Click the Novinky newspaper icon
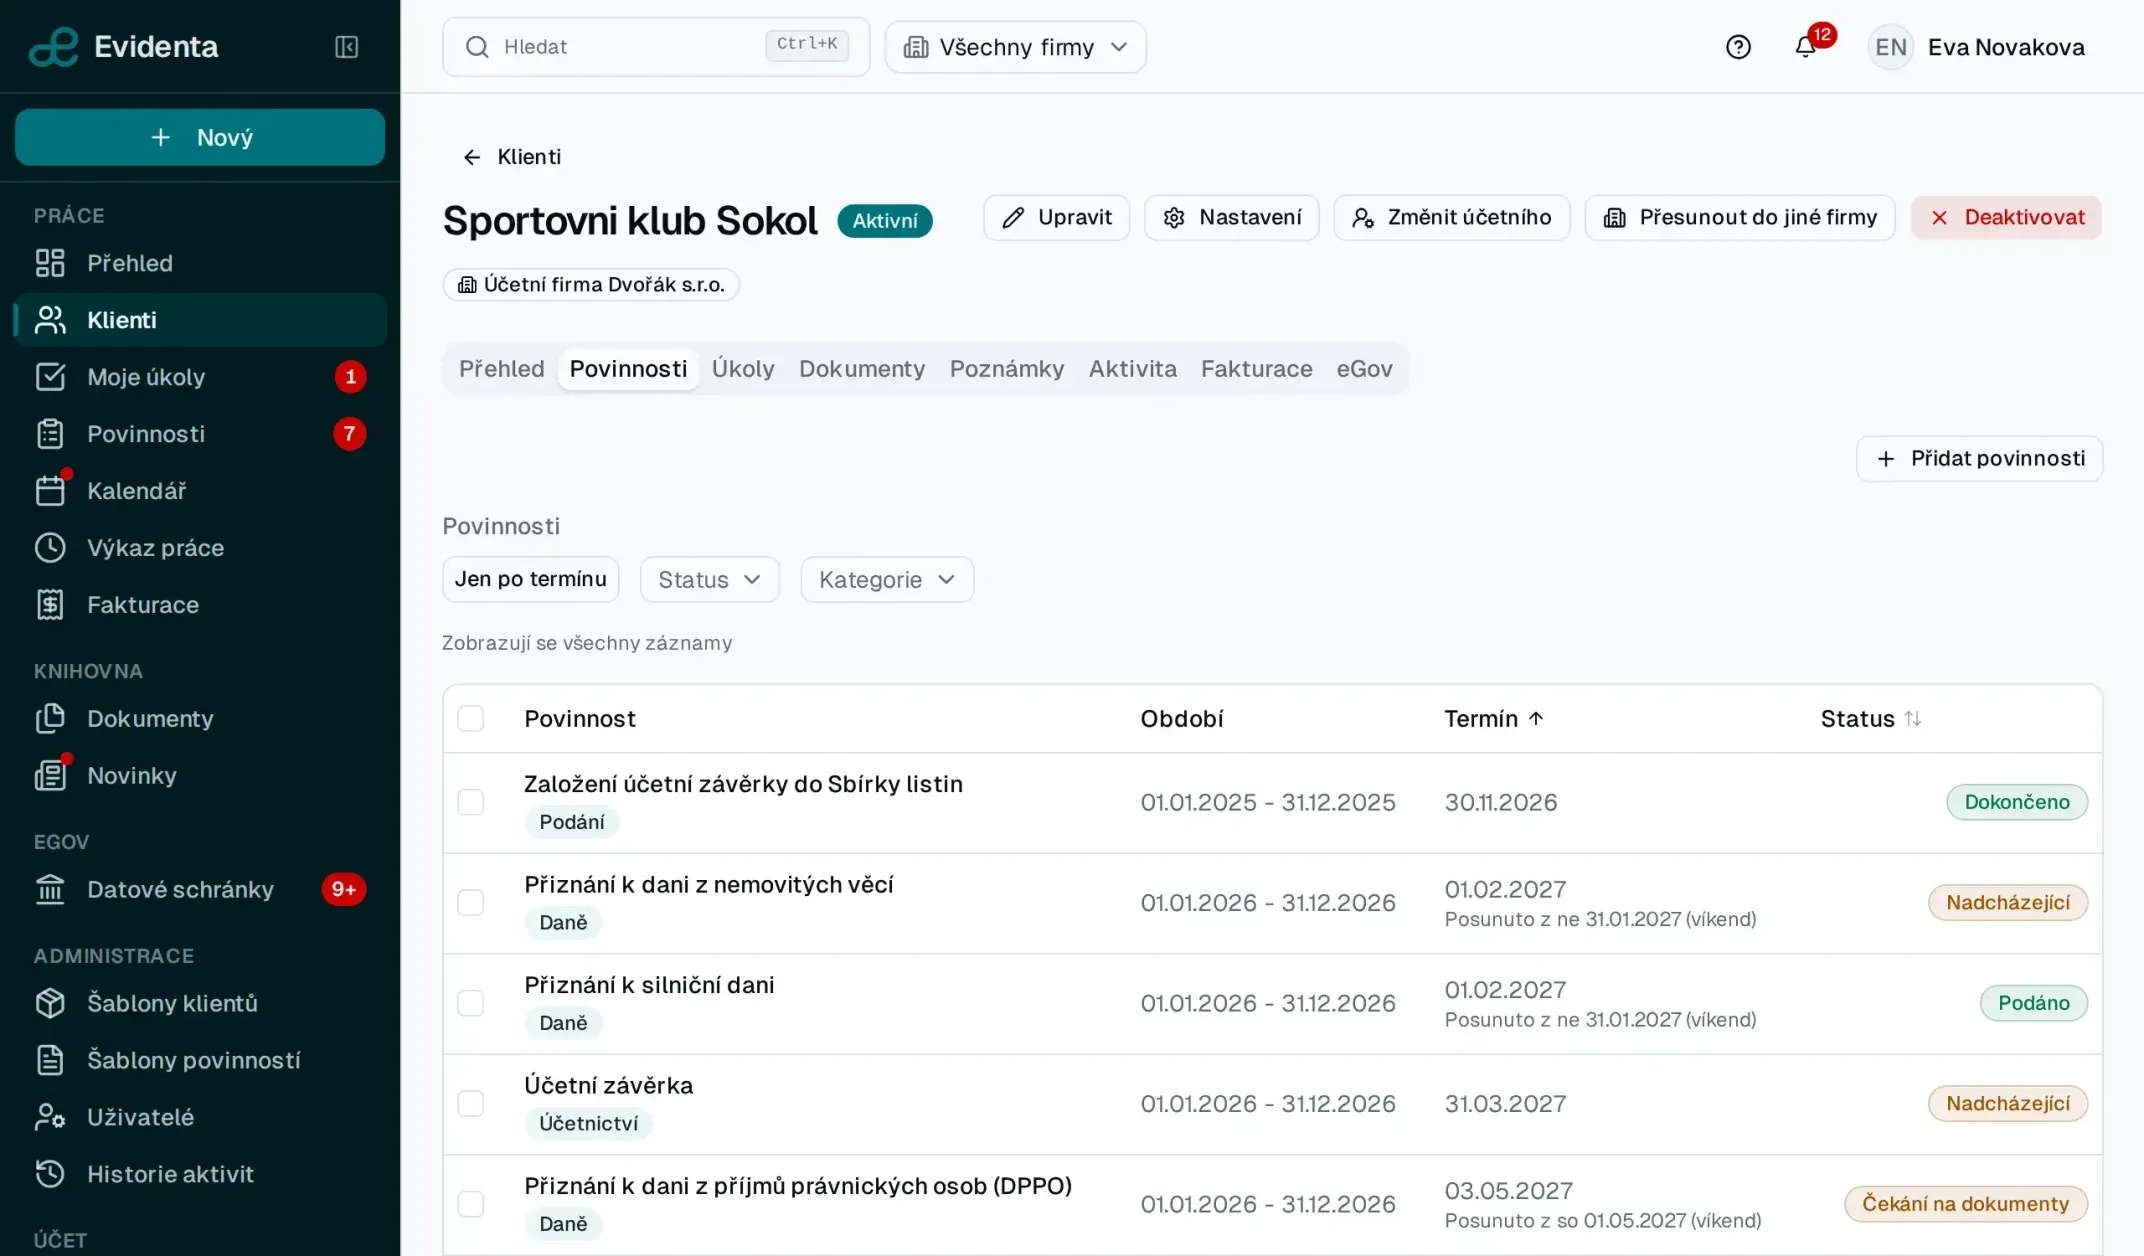 [x=50, y=776]
